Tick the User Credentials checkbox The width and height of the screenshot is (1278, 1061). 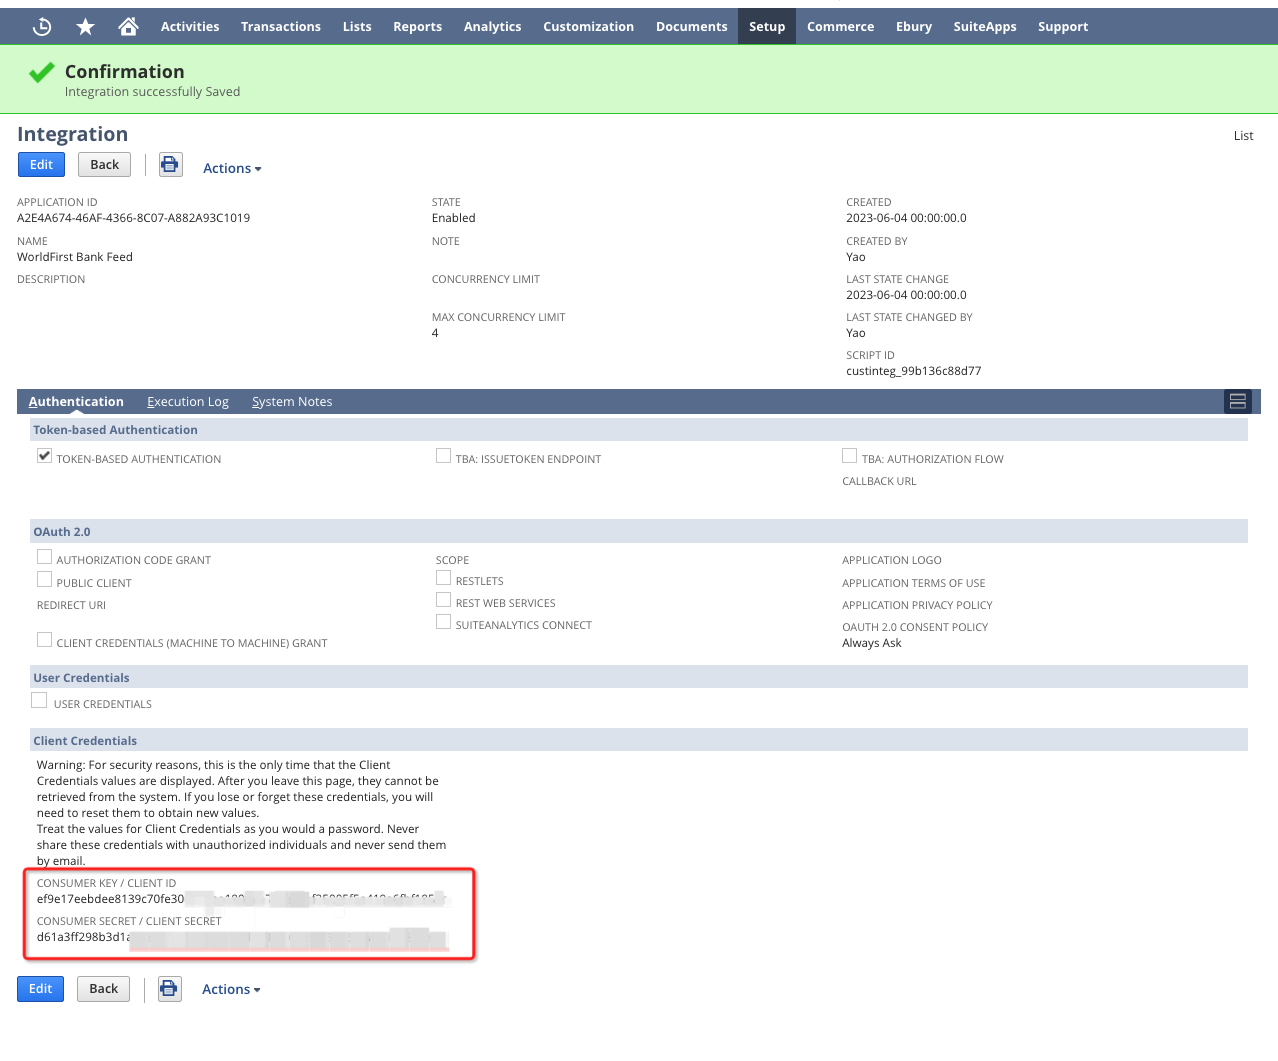(40, 701)
